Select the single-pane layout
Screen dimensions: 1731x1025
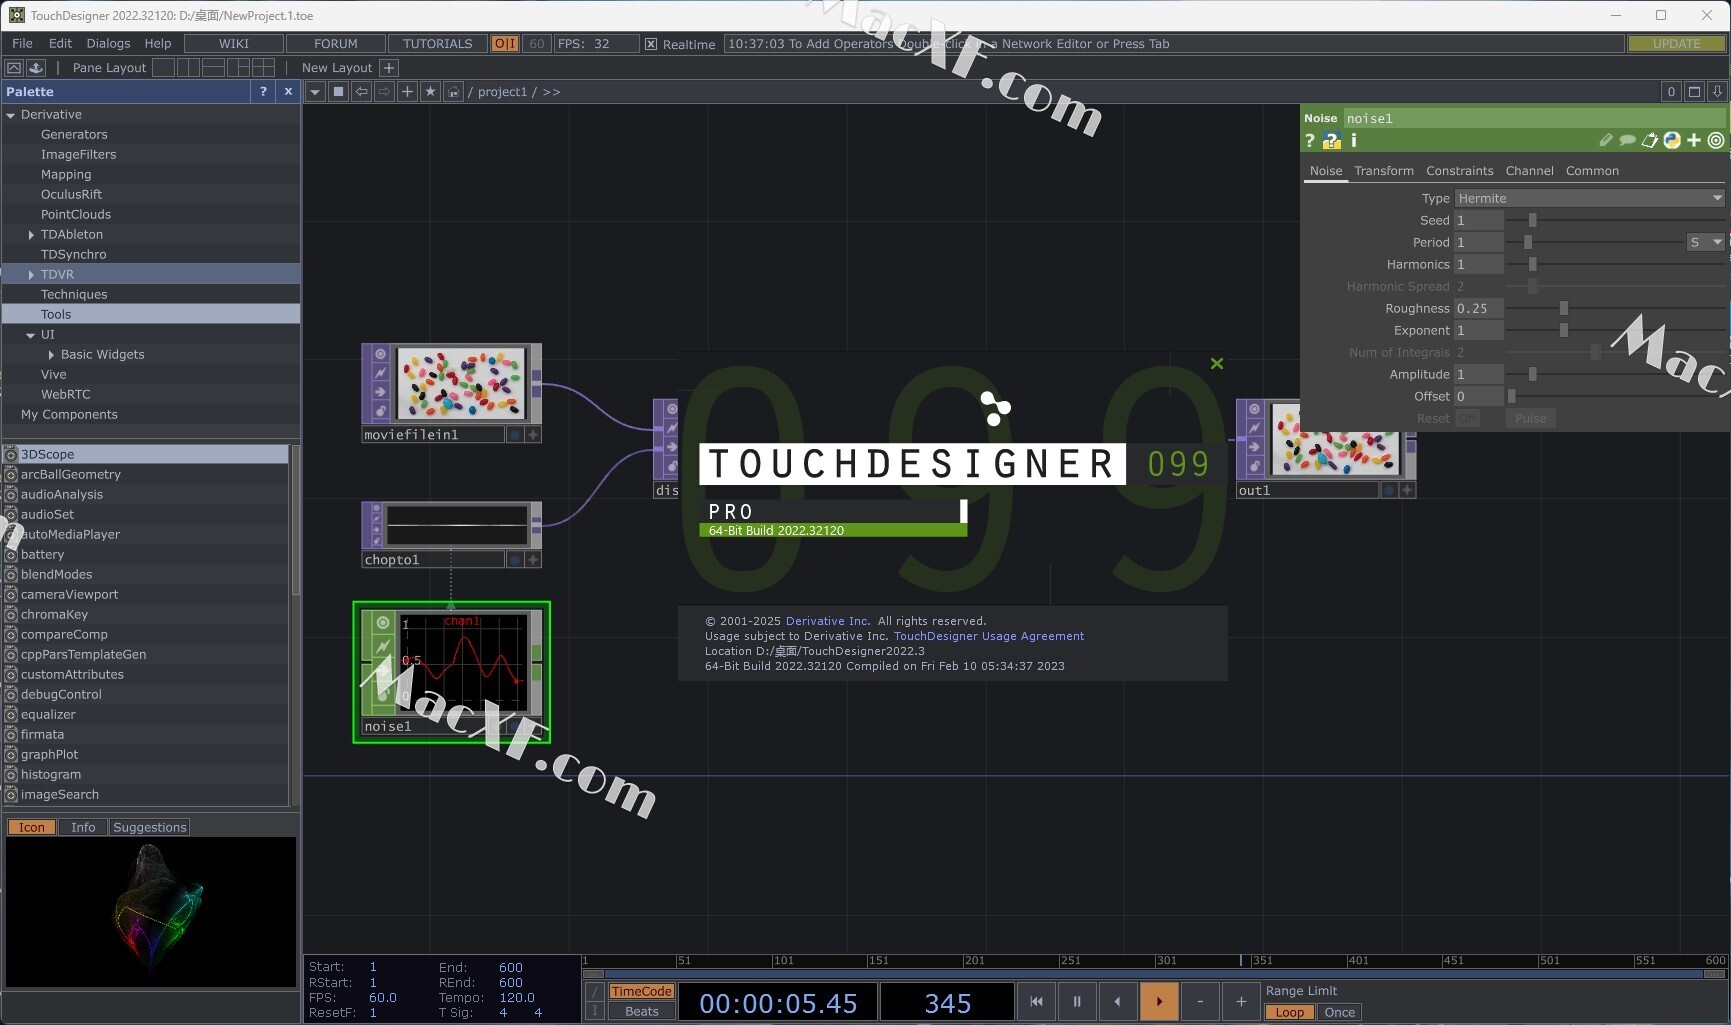pyautogui.click(x=163, y=68)
